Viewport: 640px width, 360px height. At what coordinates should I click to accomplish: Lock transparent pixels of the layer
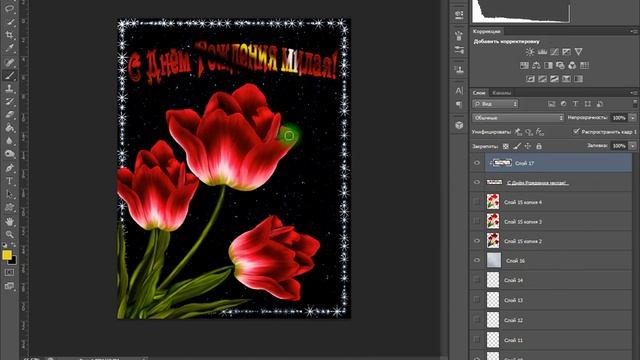coord(506,146)
